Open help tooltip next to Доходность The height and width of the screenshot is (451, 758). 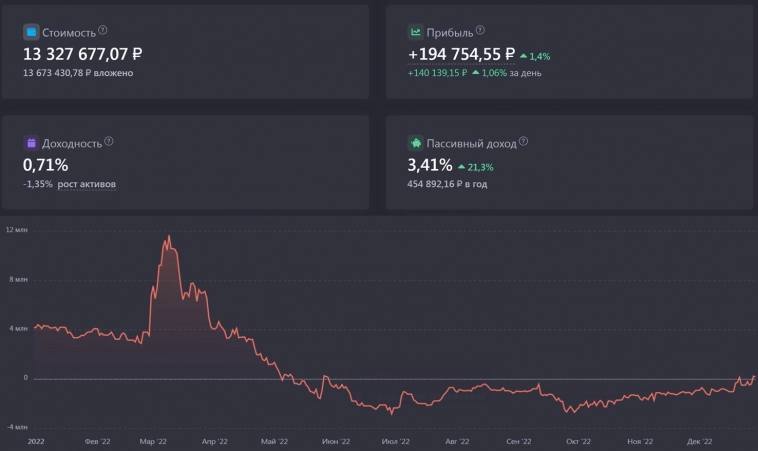109,141
